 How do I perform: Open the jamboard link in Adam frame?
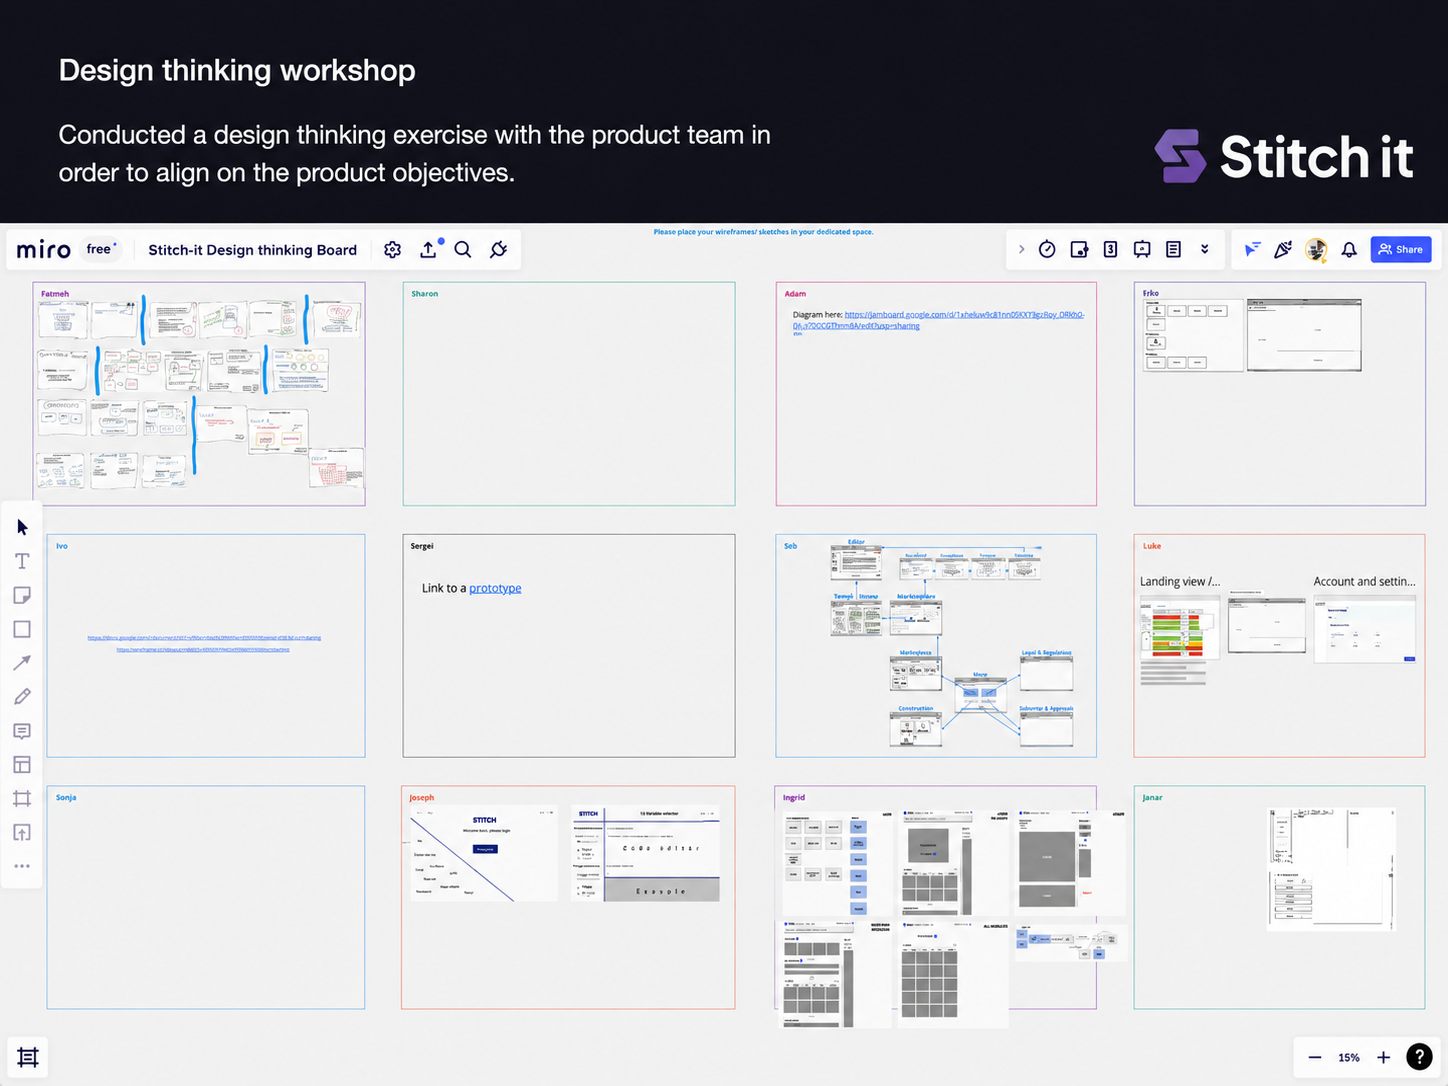point(938,320)
